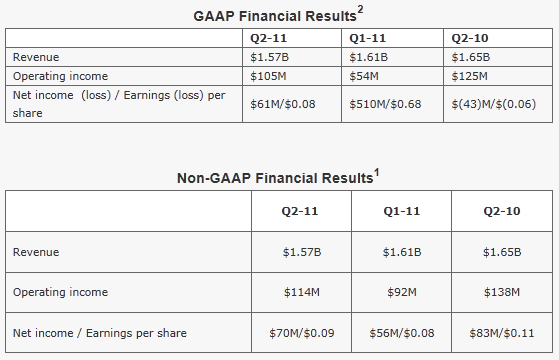Select the Non-GAAP Financial Results heading
559x360 pixels.
(x=278, y=177)
